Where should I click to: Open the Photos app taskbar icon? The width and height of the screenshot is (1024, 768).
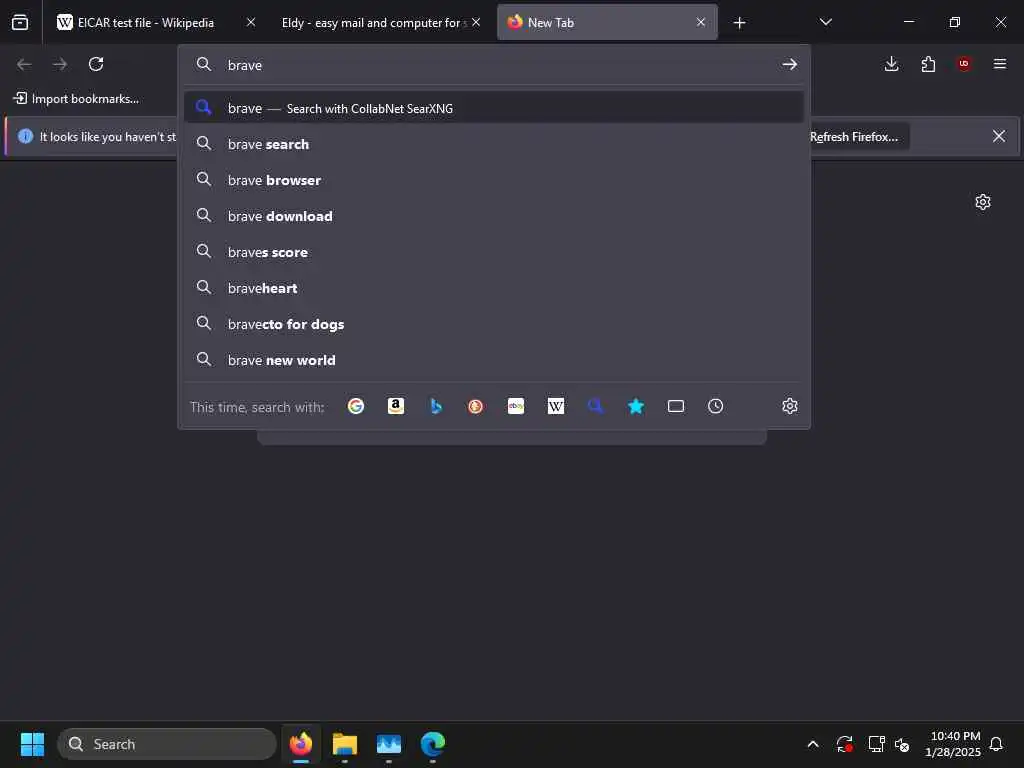tap(389, 744)
